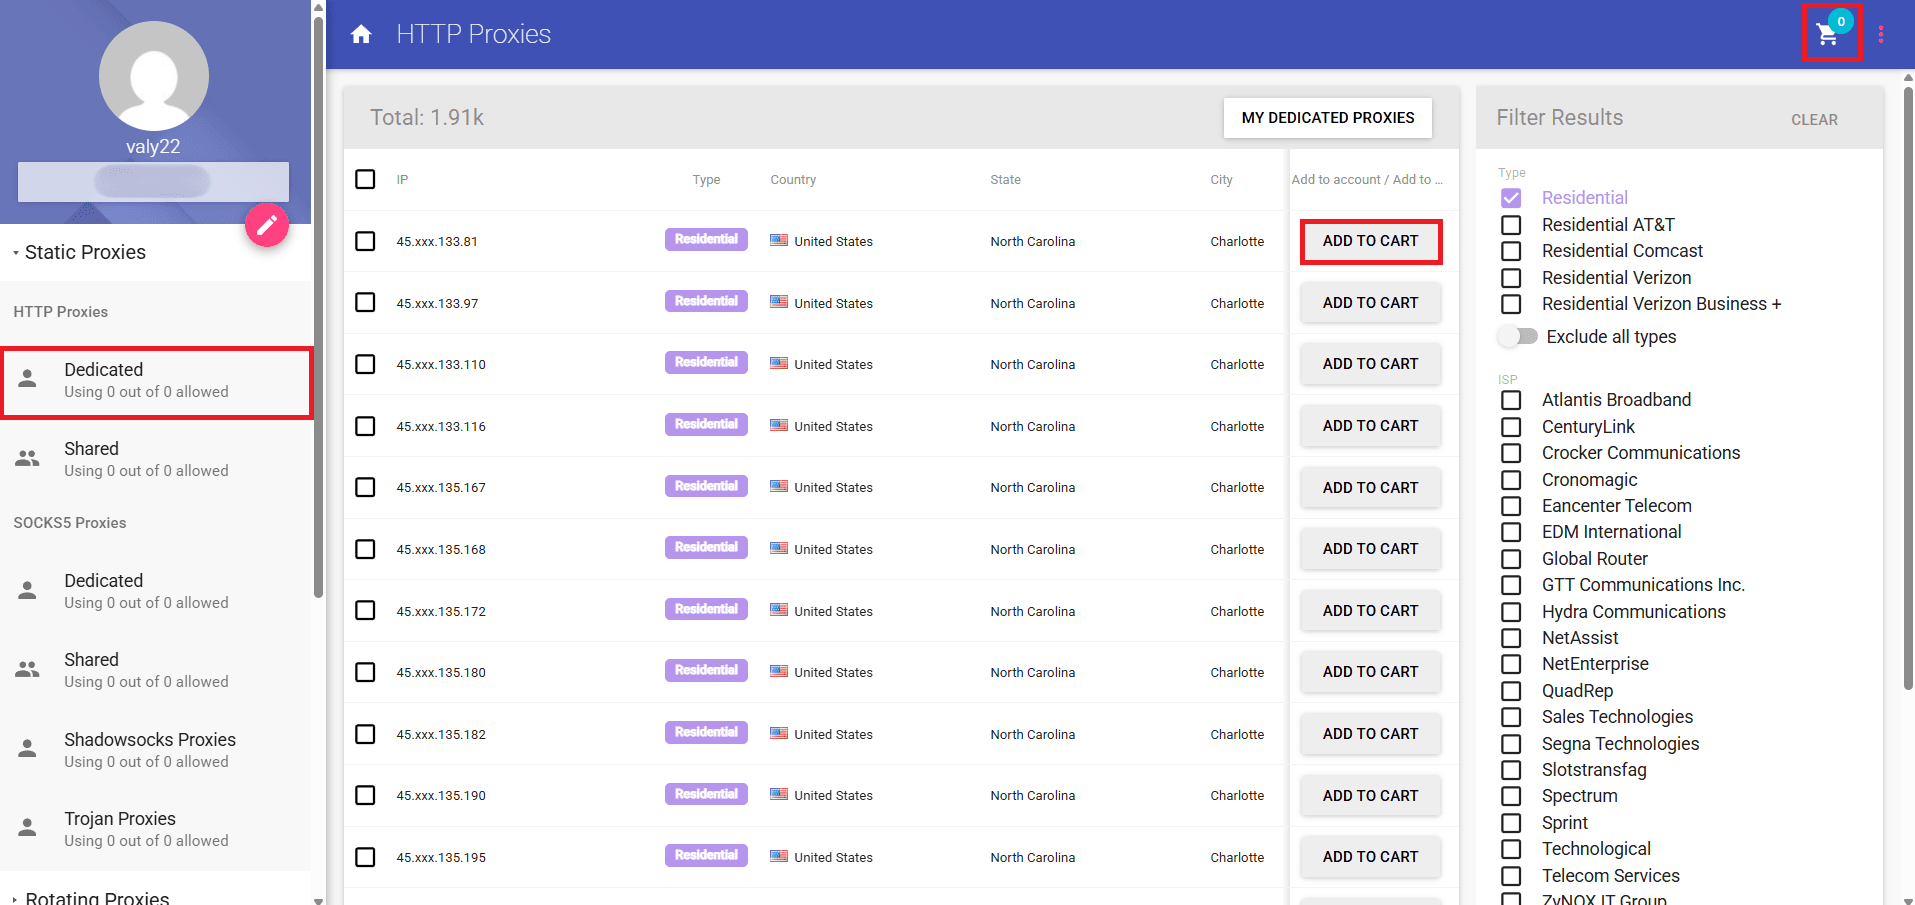
Task: Click the US flag beside 45.xxx.133.81
Action: 779,240
